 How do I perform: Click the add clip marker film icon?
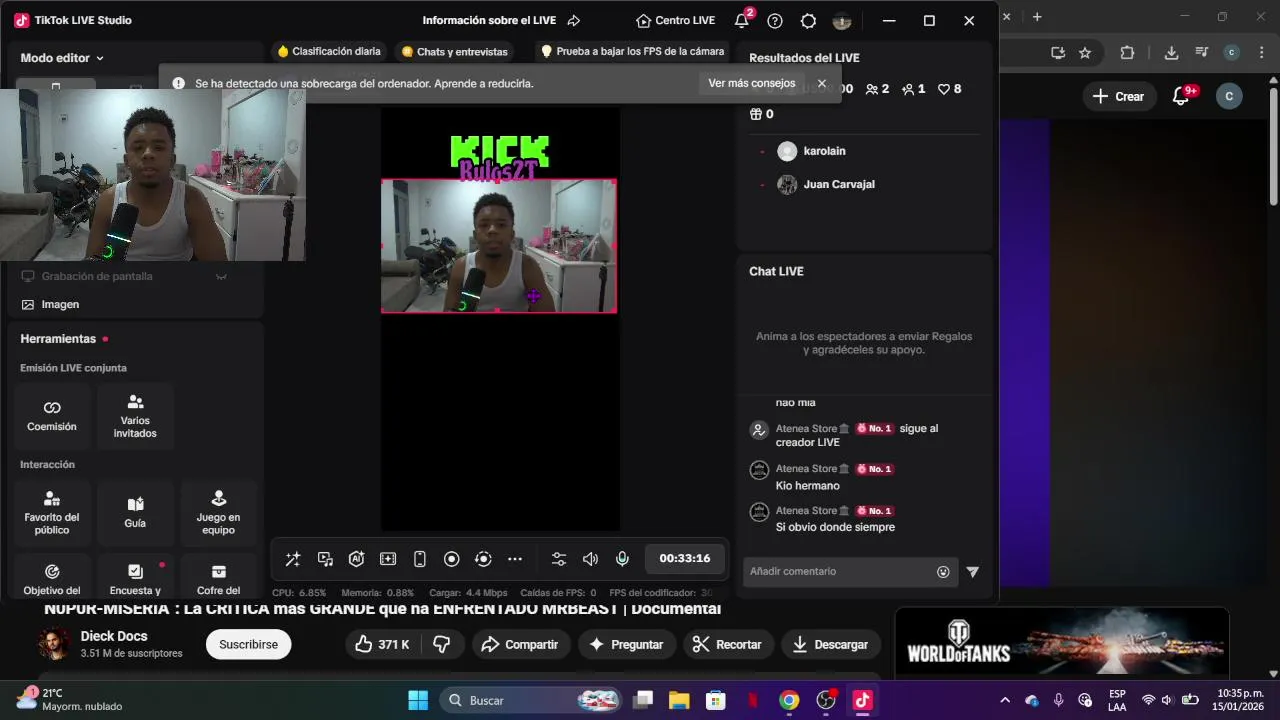click(388, 559)
